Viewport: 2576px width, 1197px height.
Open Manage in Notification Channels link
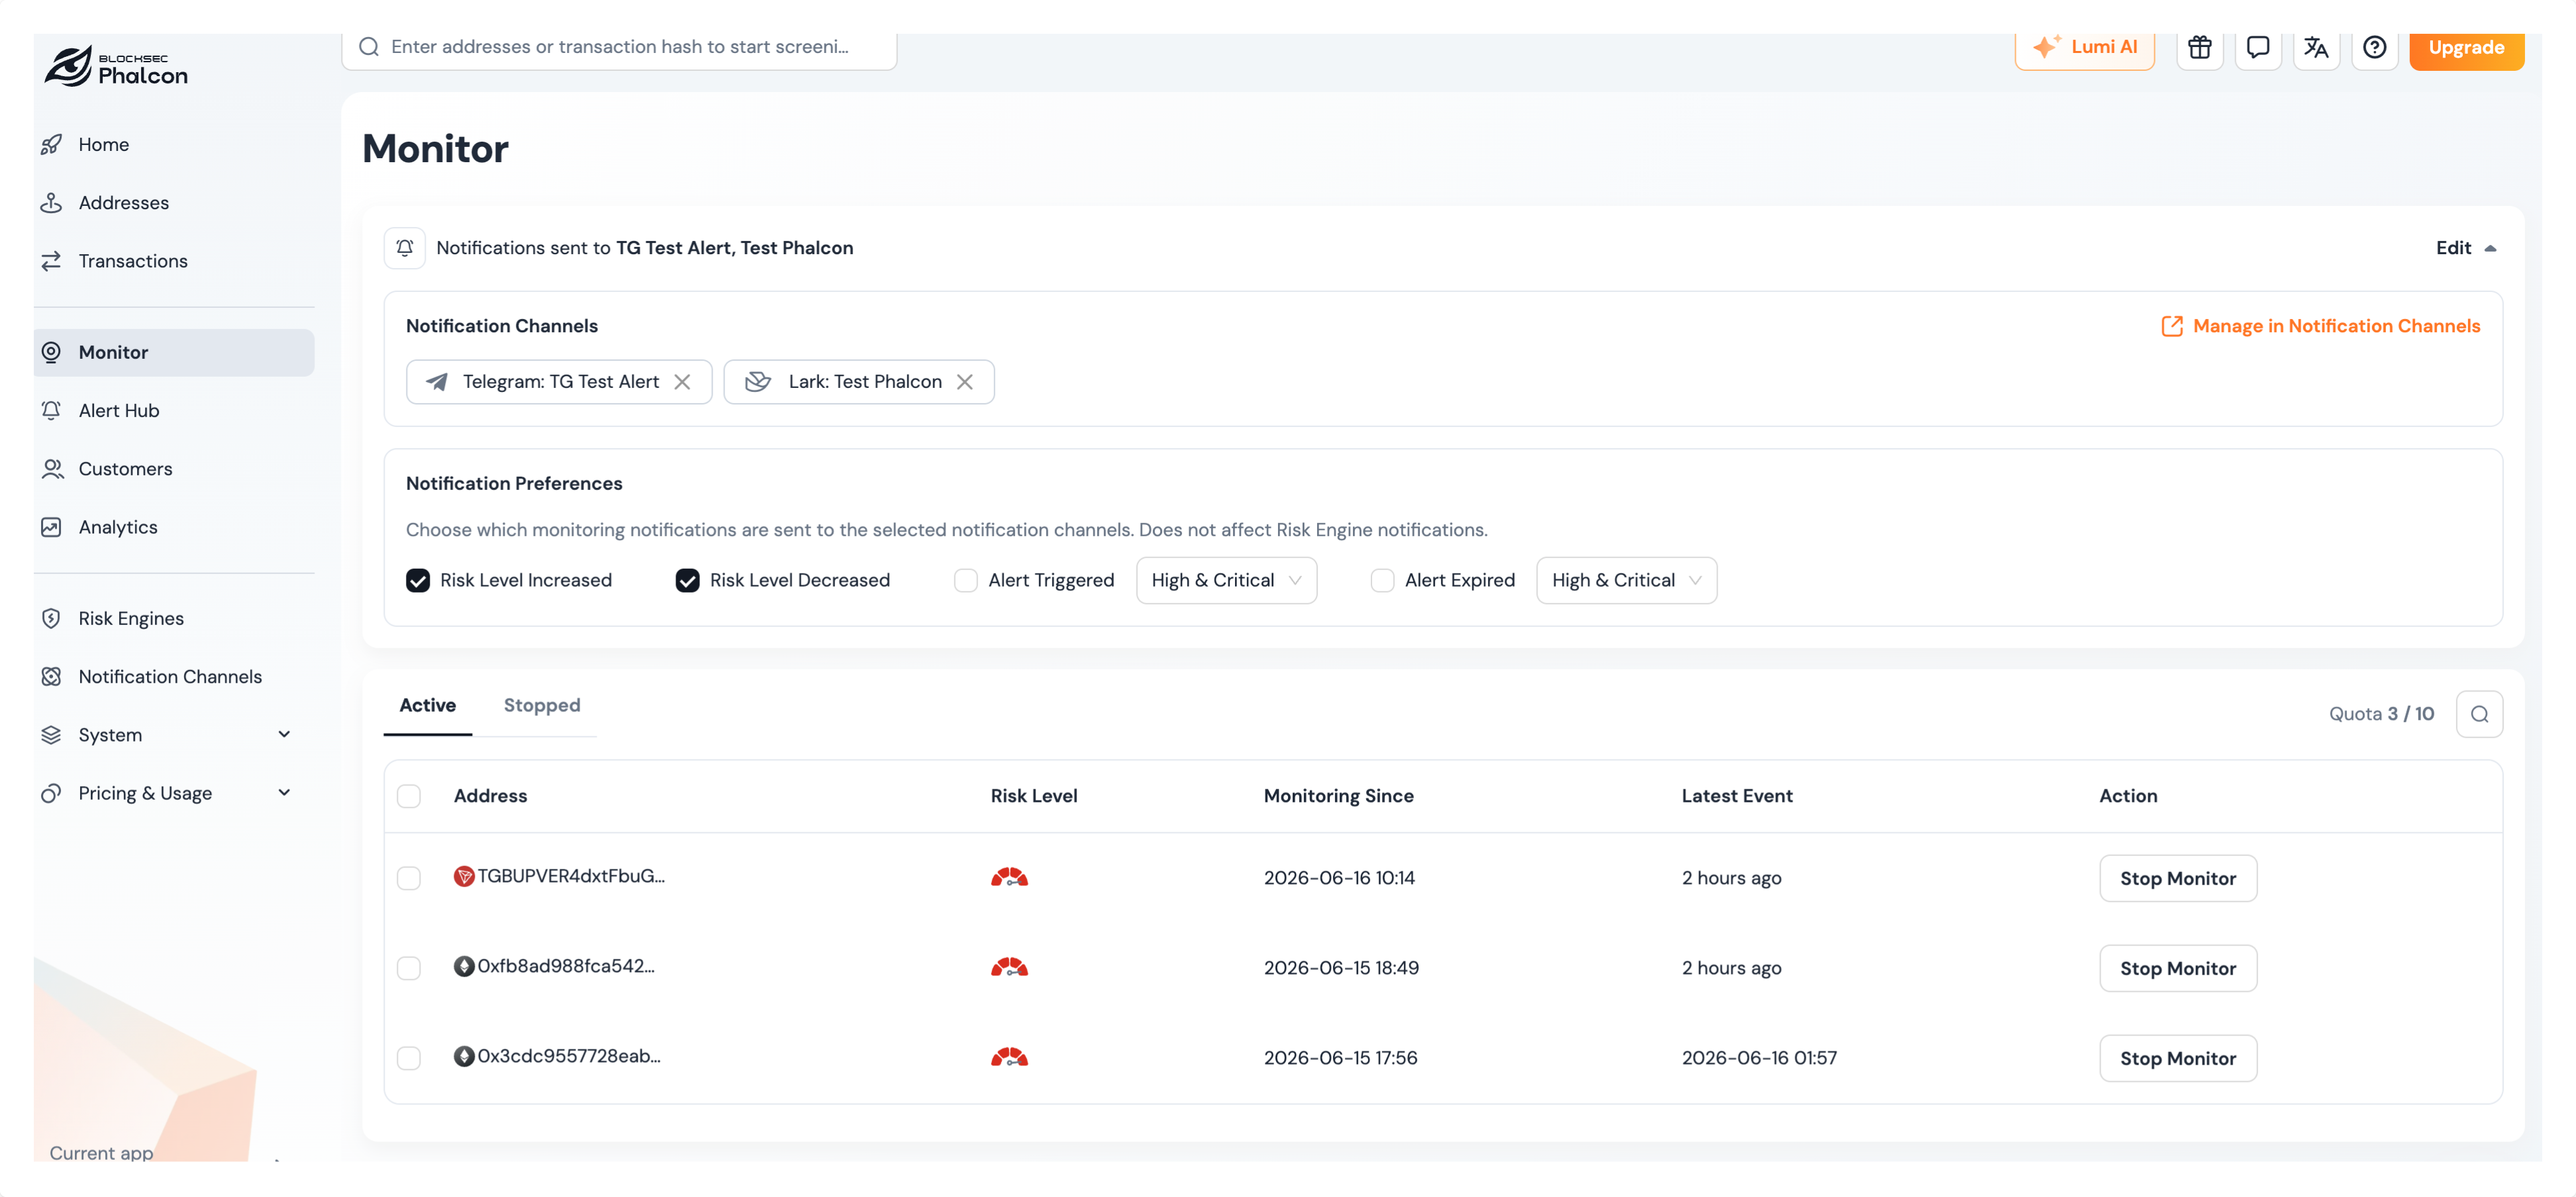[x=2320, y=327]
